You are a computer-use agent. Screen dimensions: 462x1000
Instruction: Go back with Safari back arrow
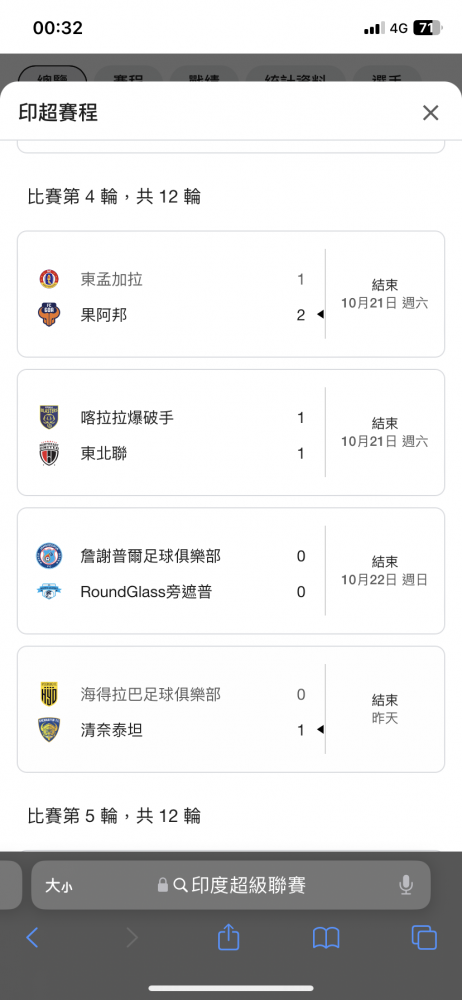[32, 938]
